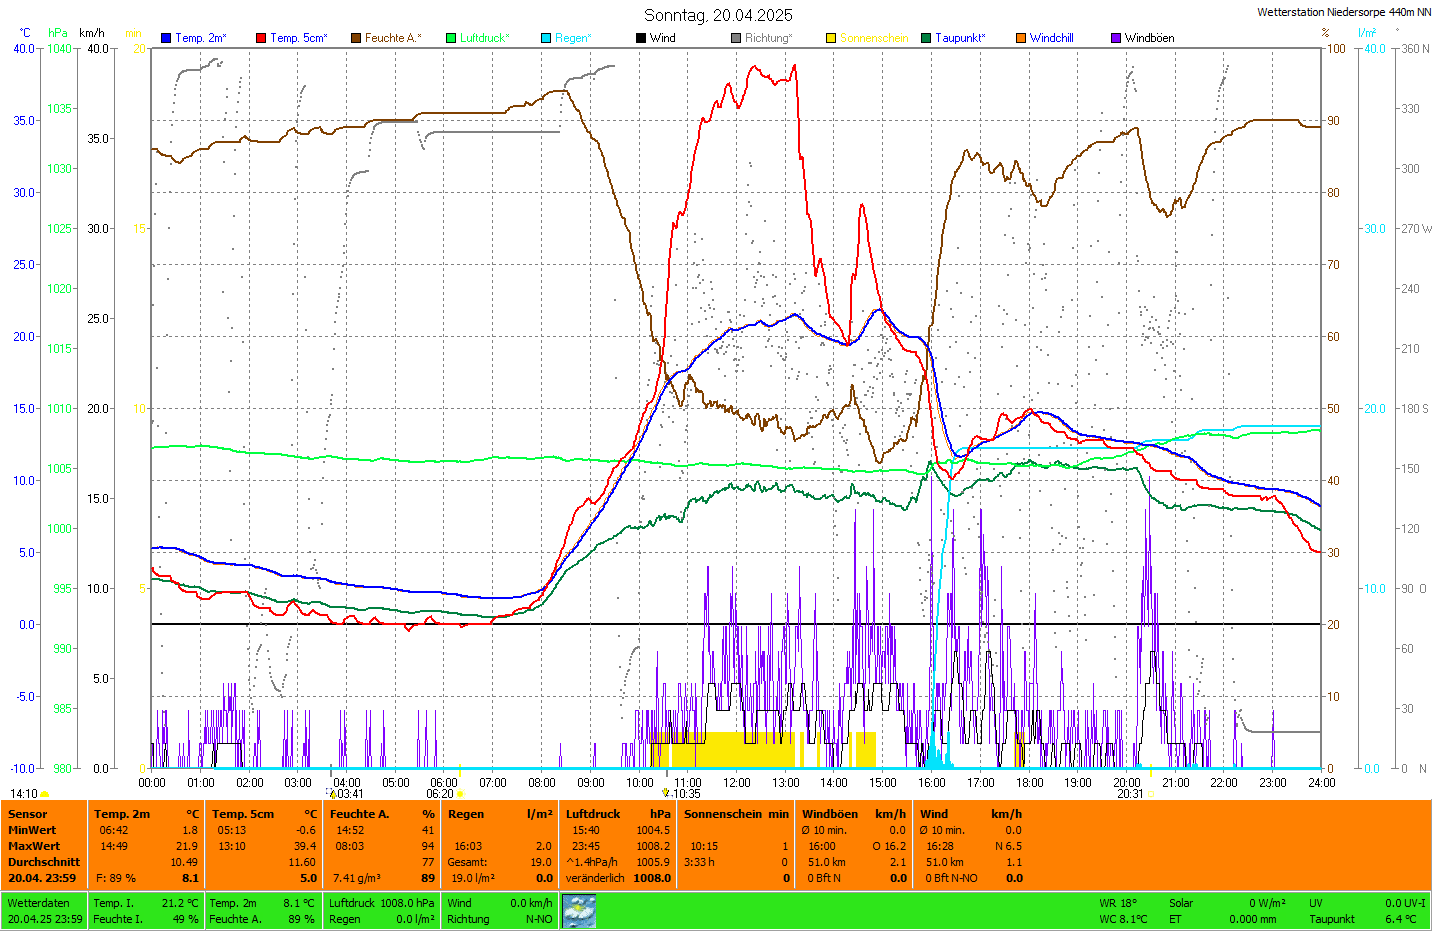Click the purple Windböen legend square
Viewport: 1432px width, 931px height.
1116,38
